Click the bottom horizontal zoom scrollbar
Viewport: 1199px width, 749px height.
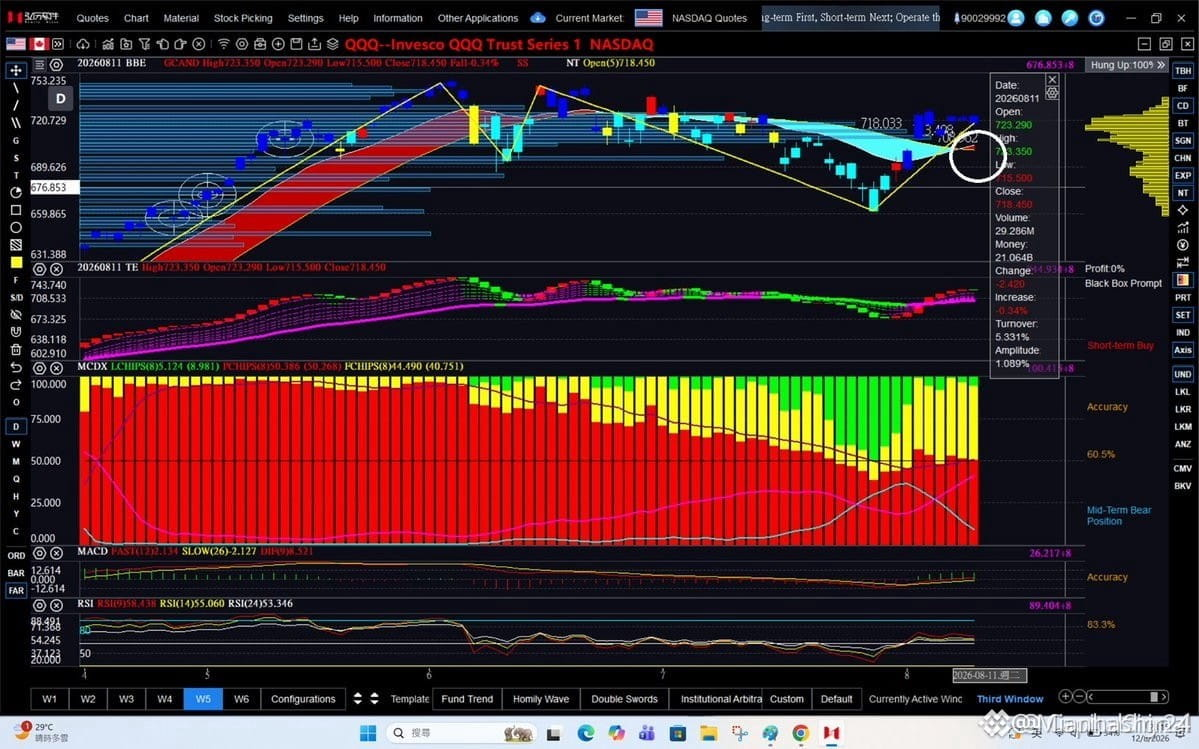coord(1128,696)
